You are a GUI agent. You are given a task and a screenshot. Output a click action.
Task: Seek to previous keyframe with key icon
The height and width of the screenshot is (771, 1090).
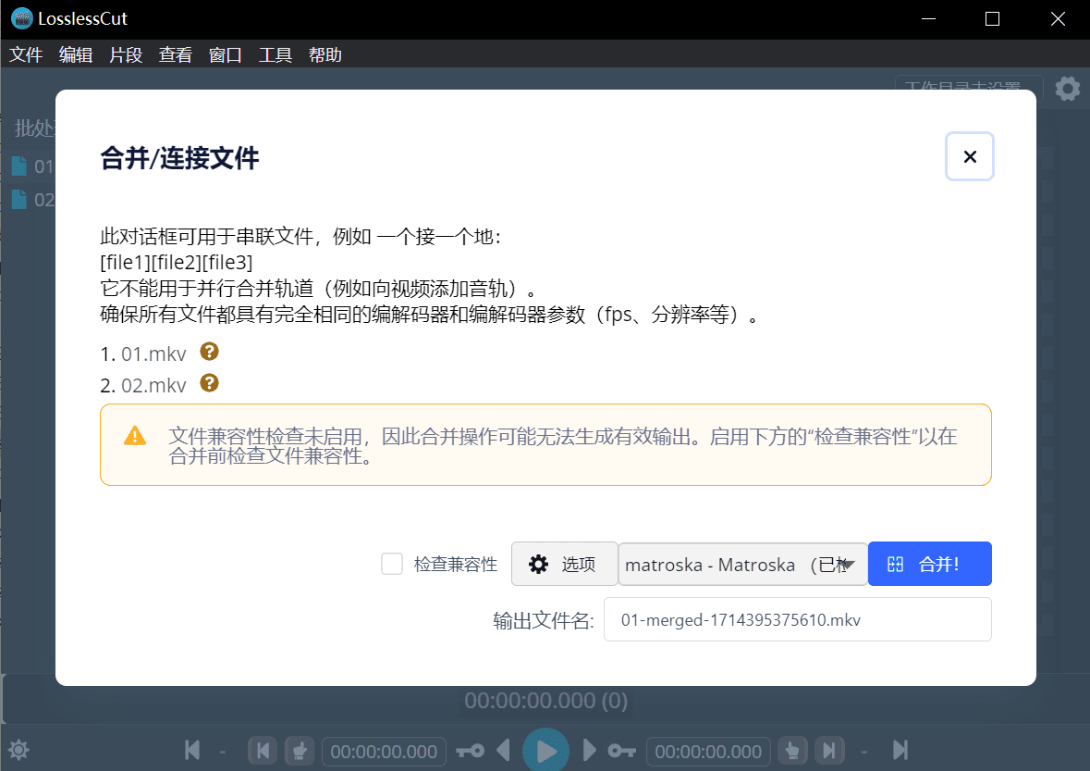click(471, 751)
